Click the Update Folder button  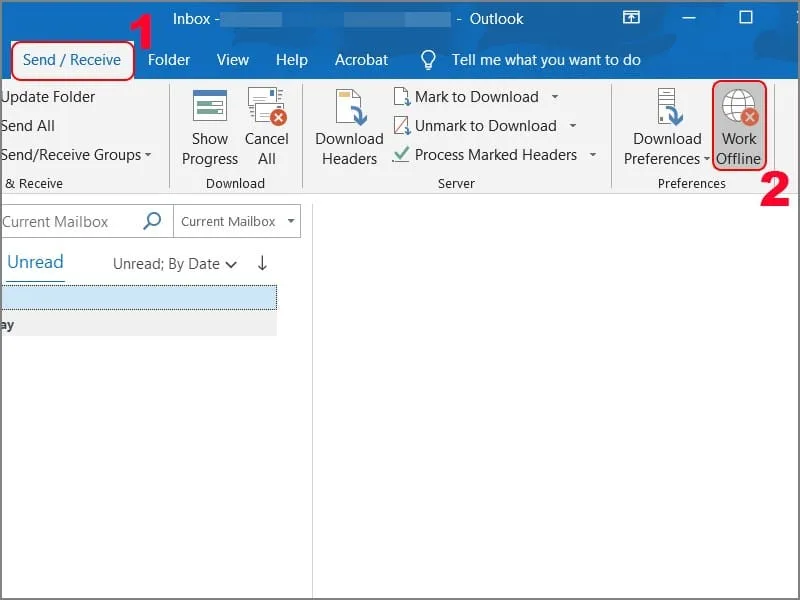click(48, 97)
